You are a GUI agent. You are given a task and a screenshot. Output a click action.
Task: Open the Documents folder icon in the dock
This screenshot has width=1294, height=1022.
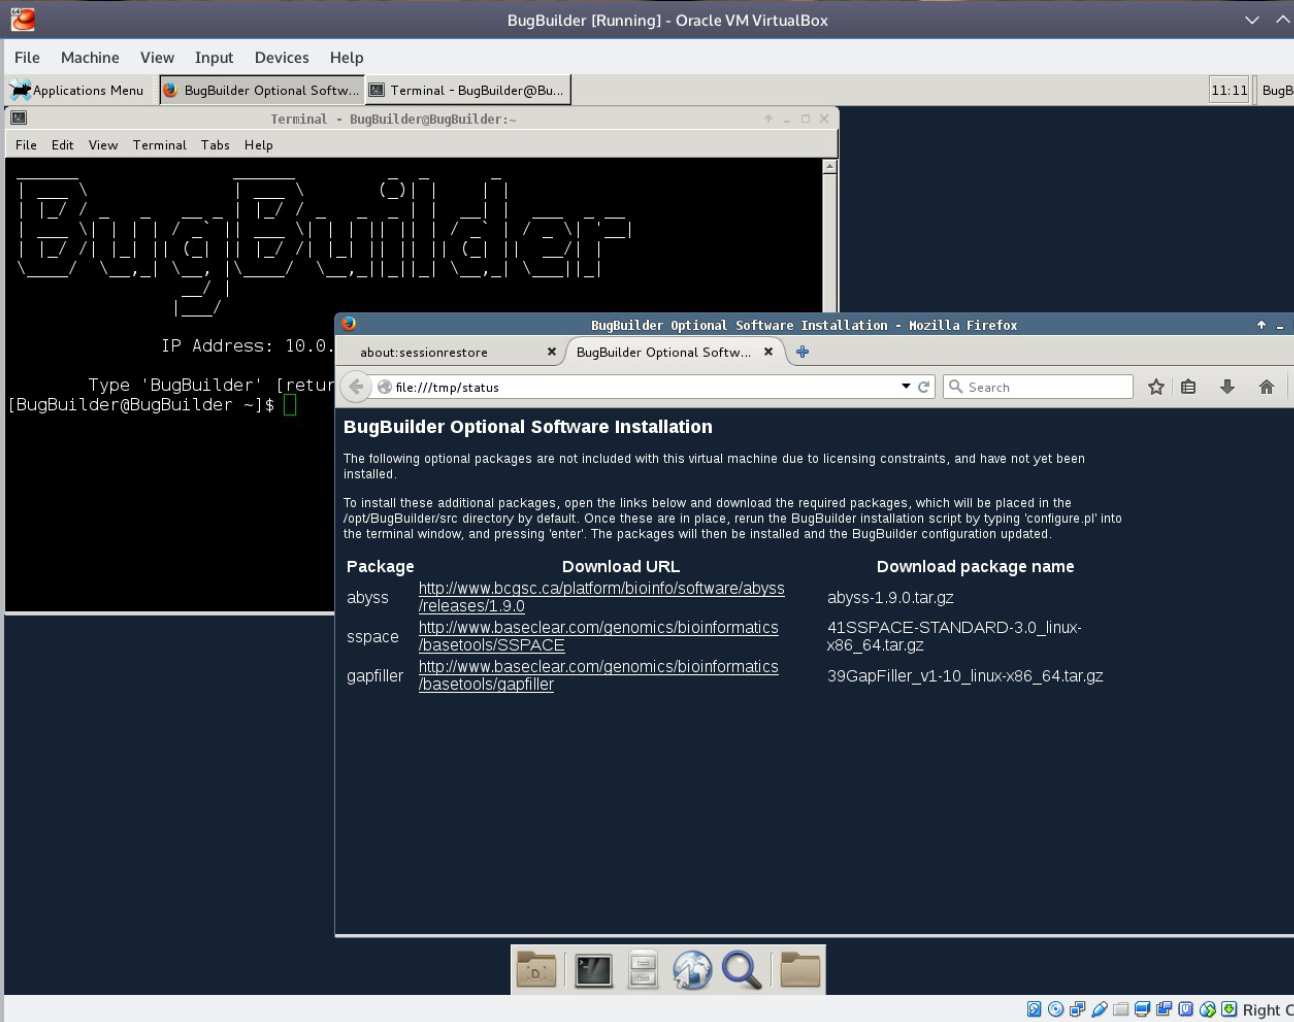[535, 969]
